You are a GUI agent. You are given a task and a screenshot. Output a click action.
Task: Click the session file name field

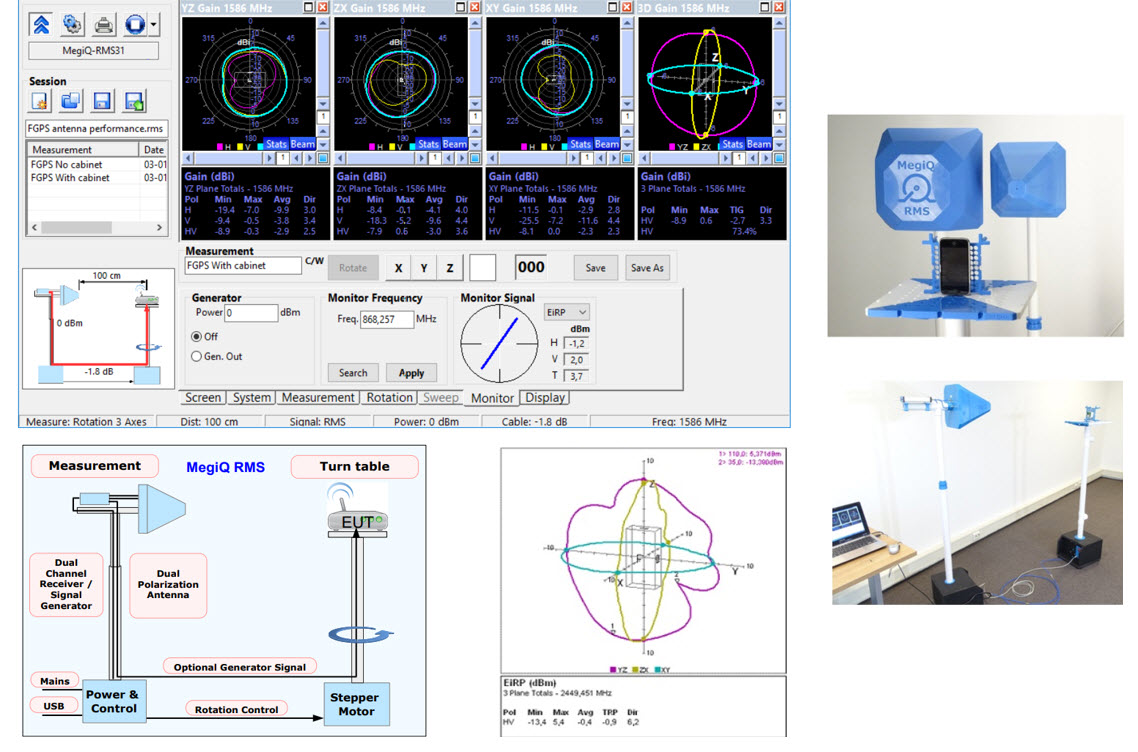(x=97, y=128)
